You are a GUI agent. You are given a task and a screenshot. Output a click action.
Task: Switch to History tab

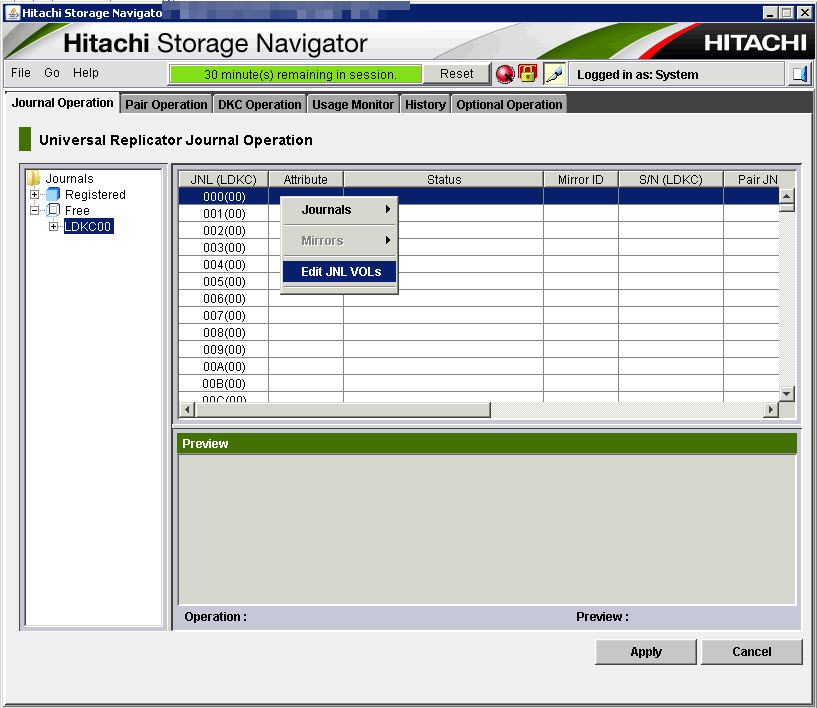click(425, 104)
